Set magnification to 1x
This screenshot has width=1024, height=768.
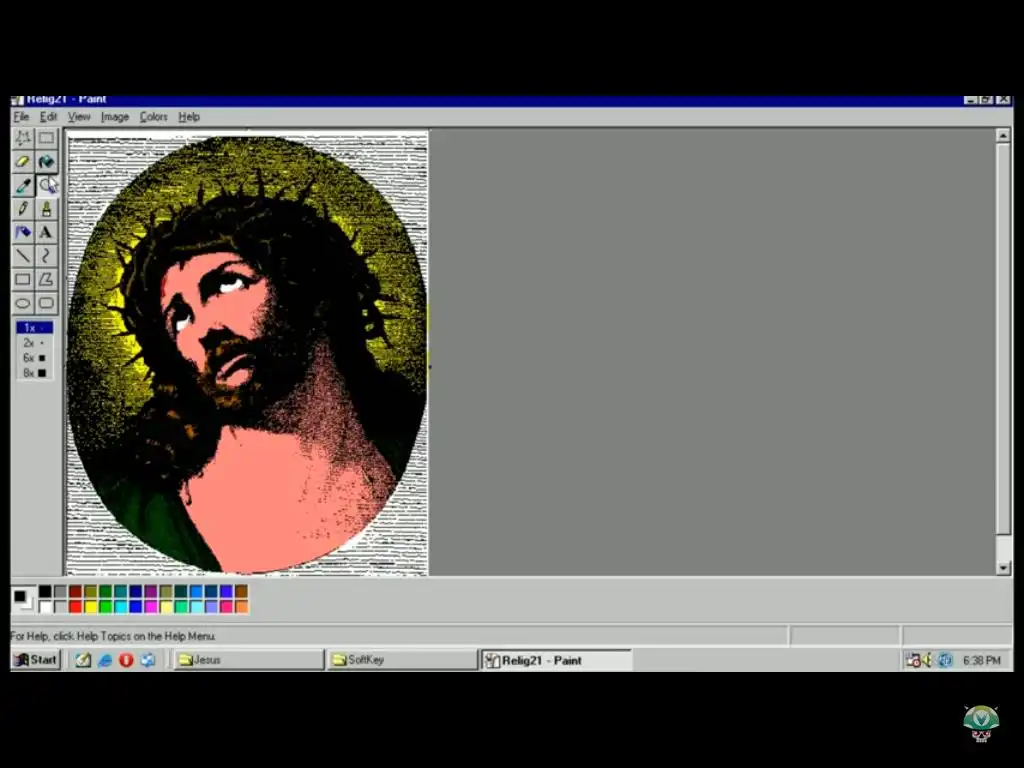35,328
